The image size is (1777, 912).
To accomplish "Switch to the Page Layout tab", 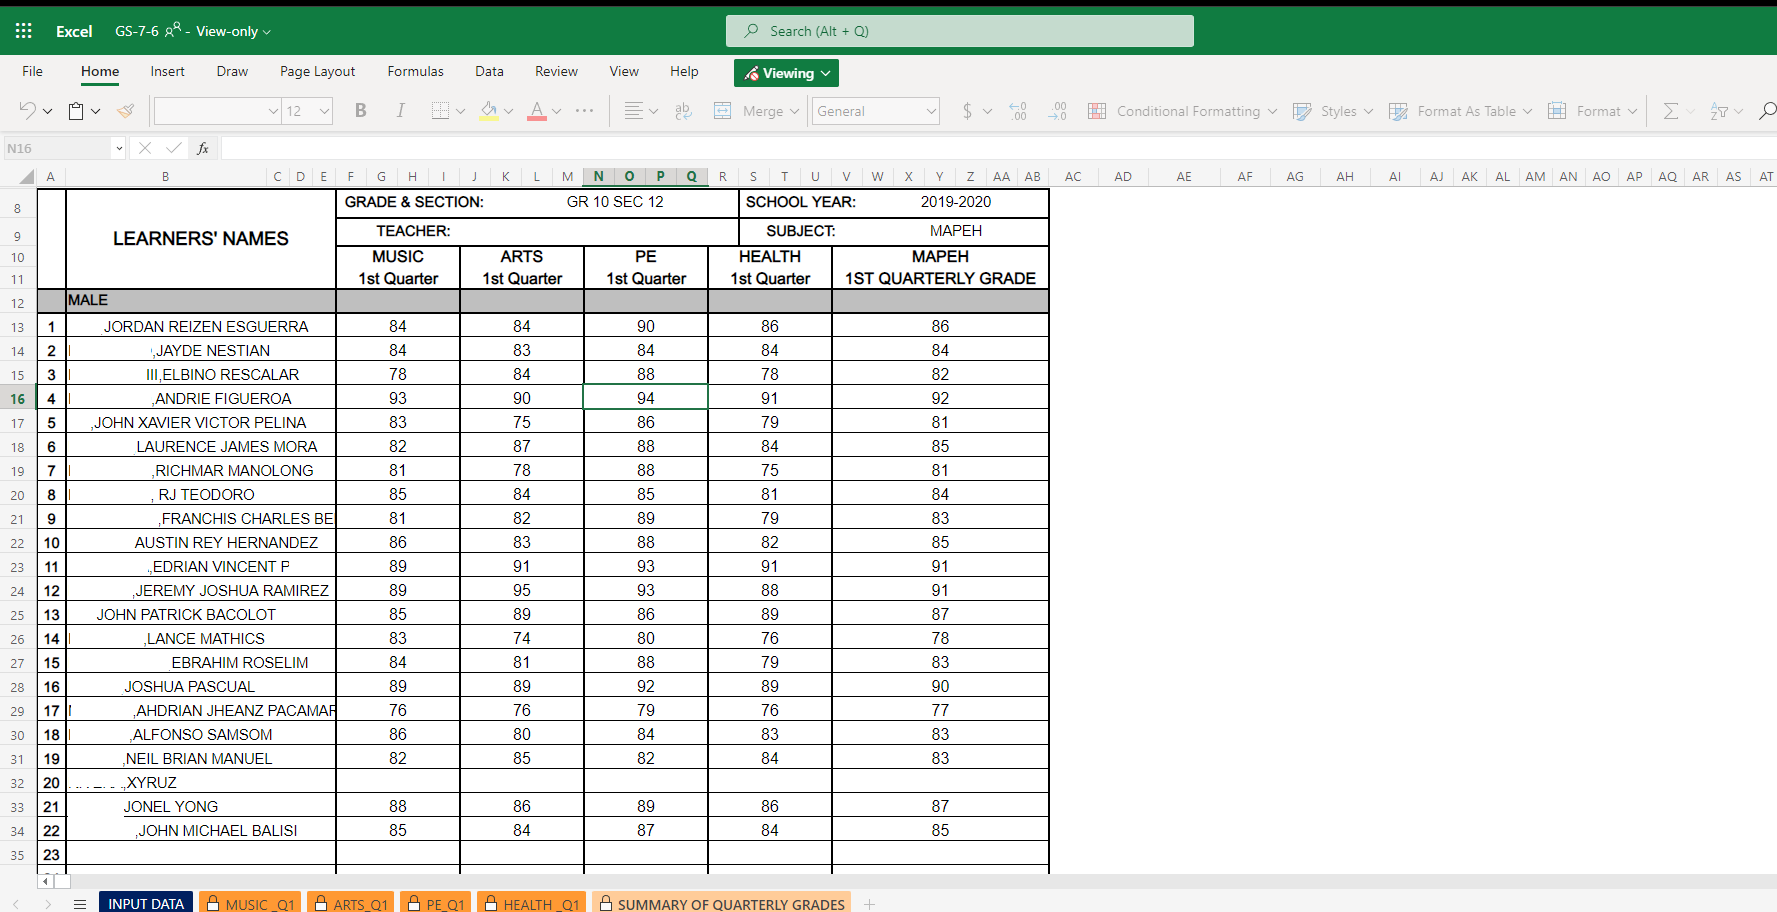I will point(318,71).
